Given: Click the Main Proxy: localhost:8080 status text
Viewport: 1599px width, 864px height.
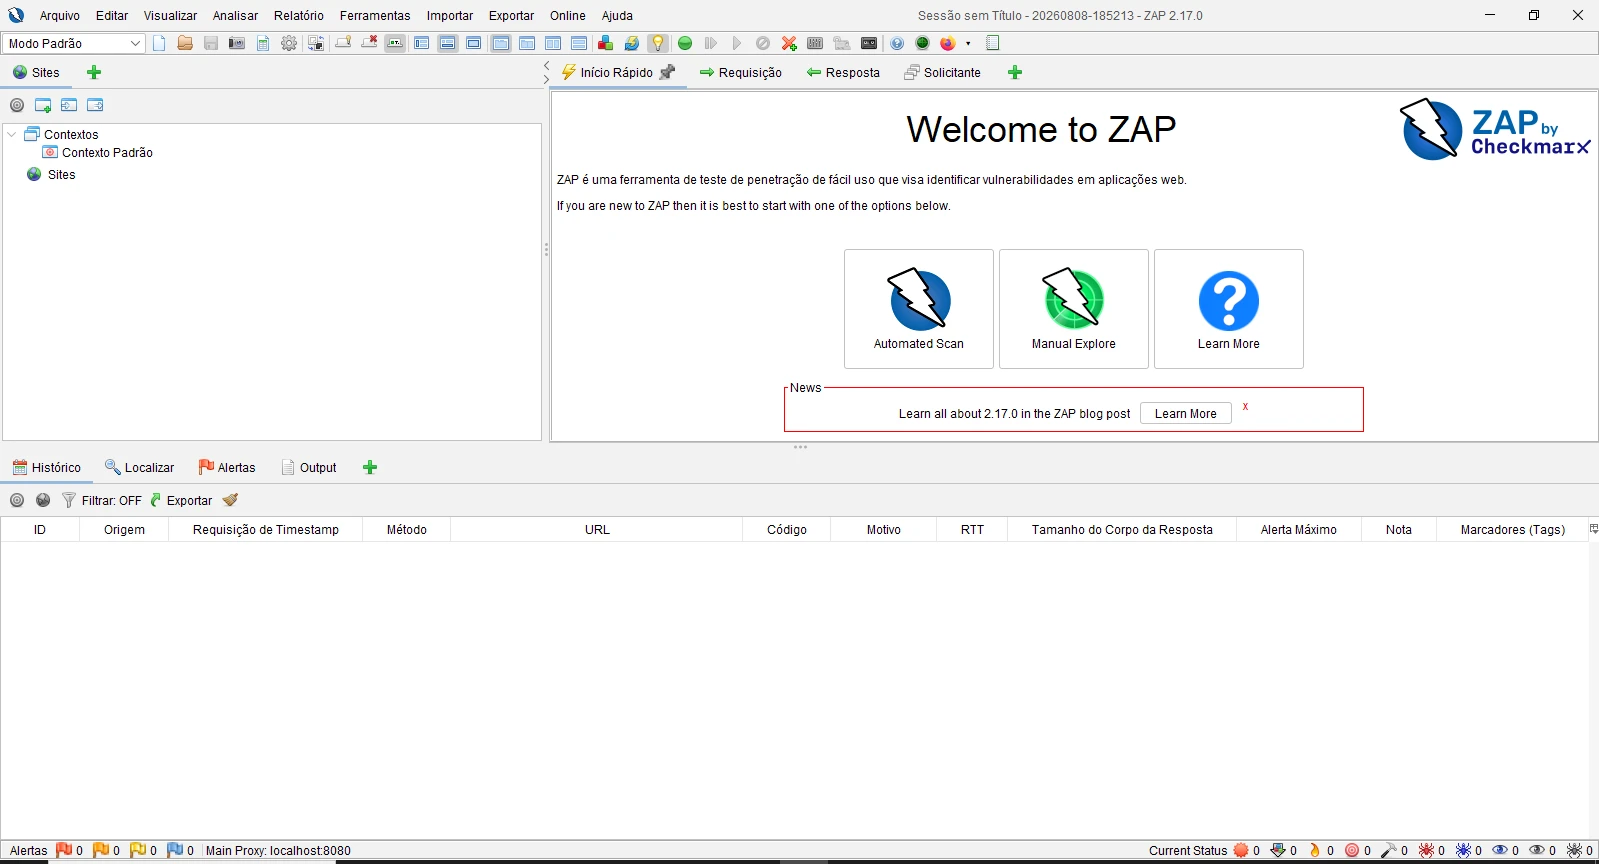Looking at the screenshot, I should pyautogui.click(x=278, y=851).
